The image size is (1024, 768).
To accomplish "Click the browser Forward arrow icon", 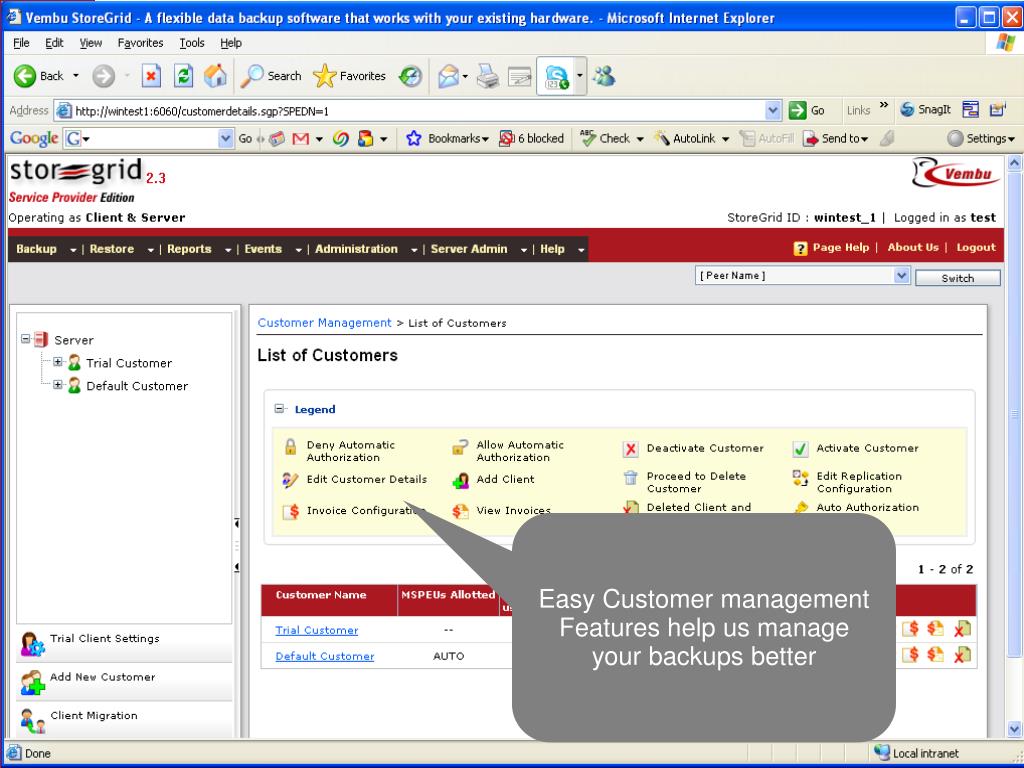I will click(103, 76).
